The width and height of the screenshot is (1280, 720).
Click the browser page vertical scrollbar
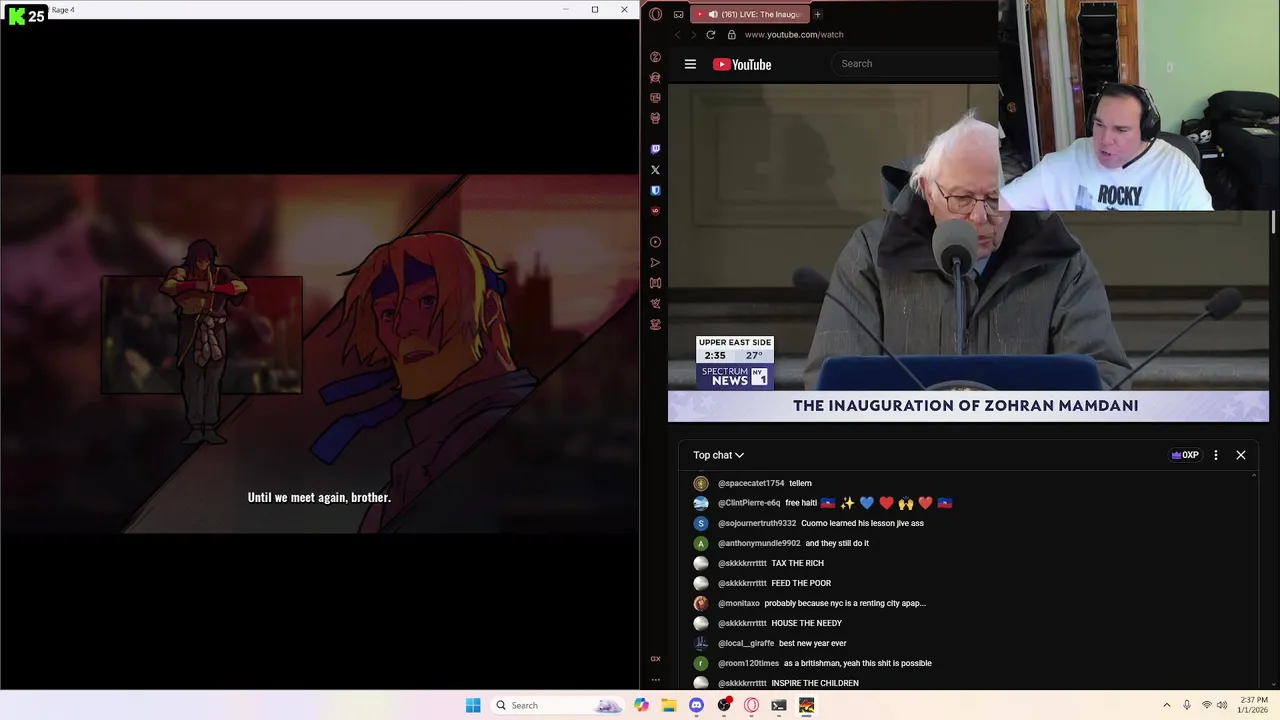[1274, 222]
